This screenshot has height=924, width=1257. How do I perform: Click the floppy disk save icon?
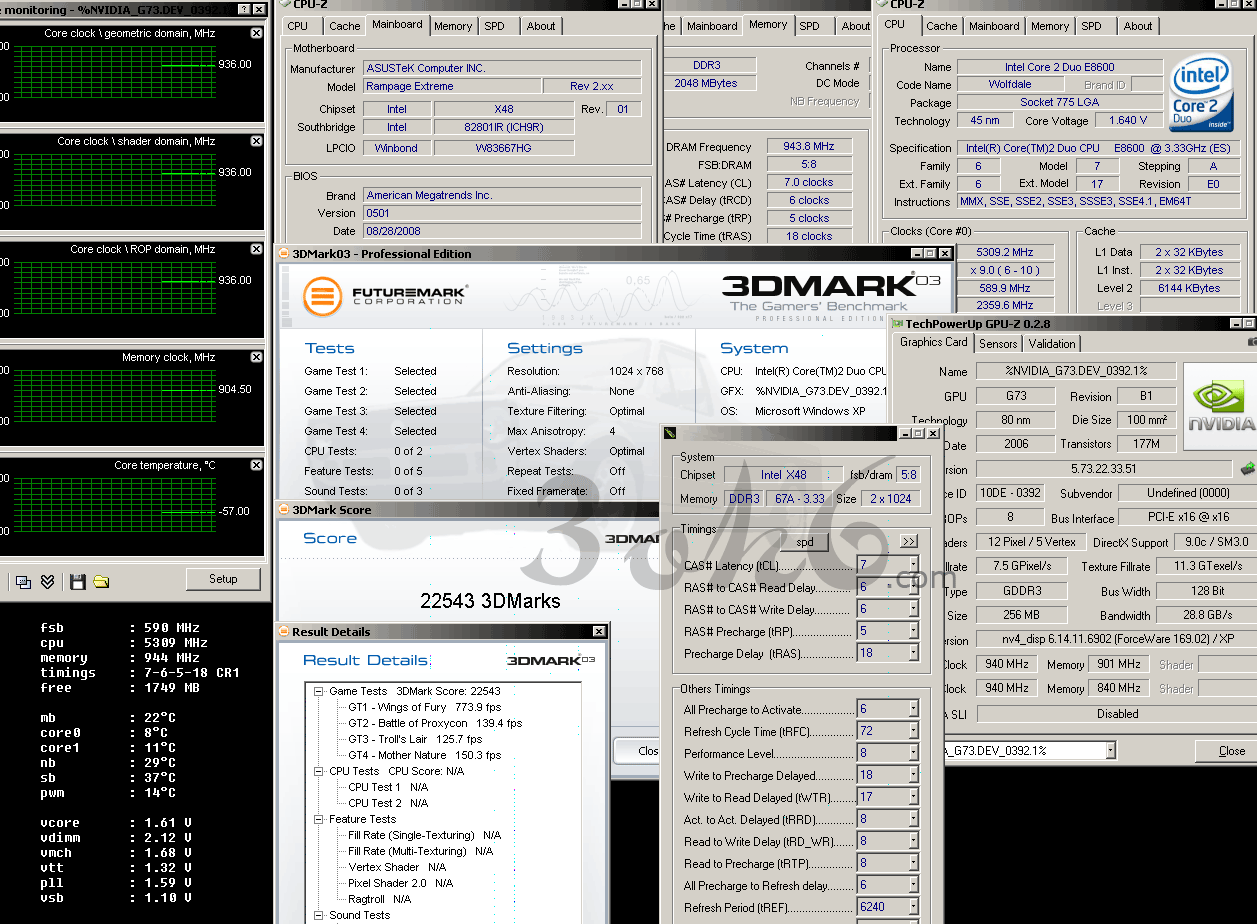(x=78, y=581)
